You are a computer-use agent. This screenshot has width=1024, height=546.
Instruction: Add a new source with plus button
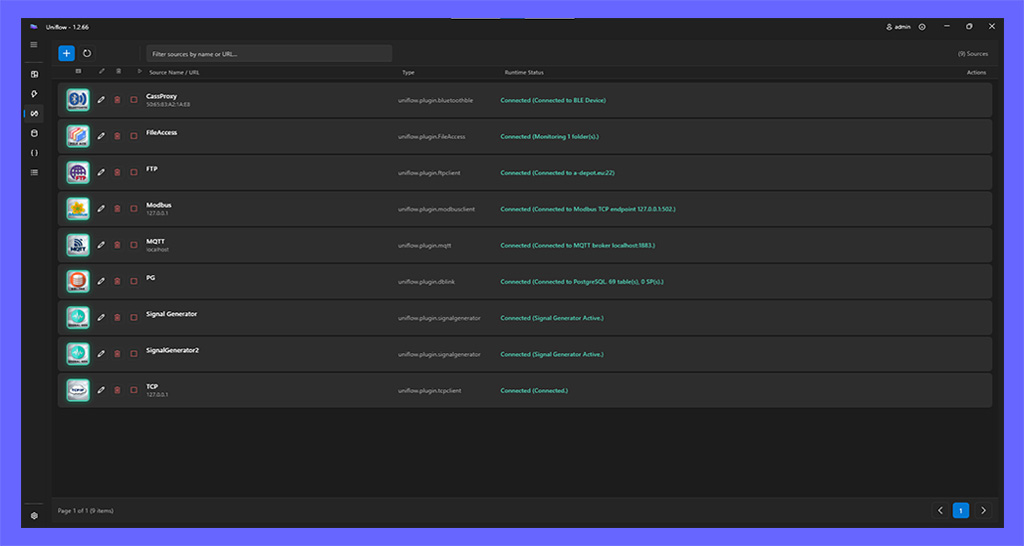[67, 54]
